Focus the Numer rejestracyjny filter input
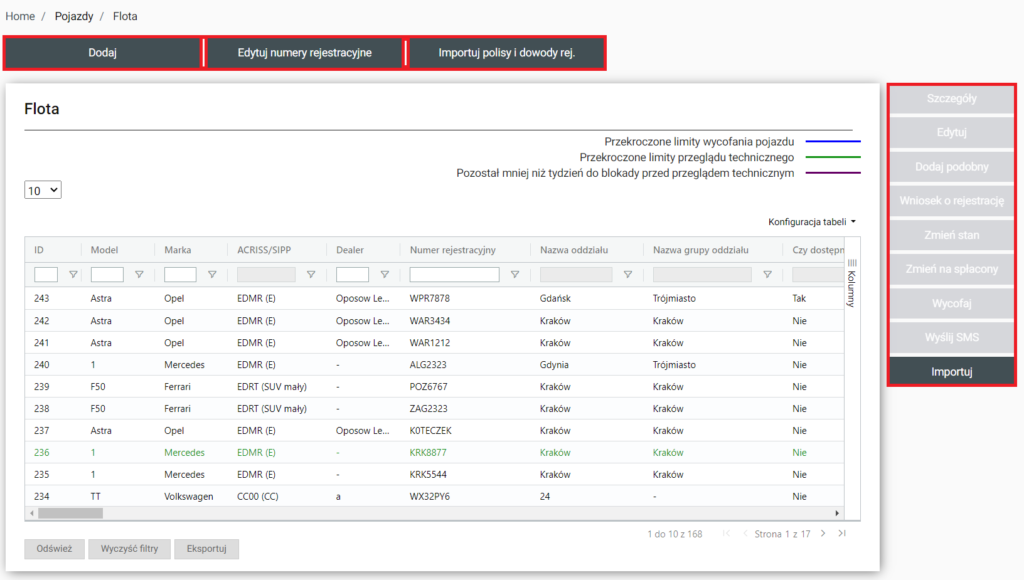The image size is (1024, 580). coord(454,274)
